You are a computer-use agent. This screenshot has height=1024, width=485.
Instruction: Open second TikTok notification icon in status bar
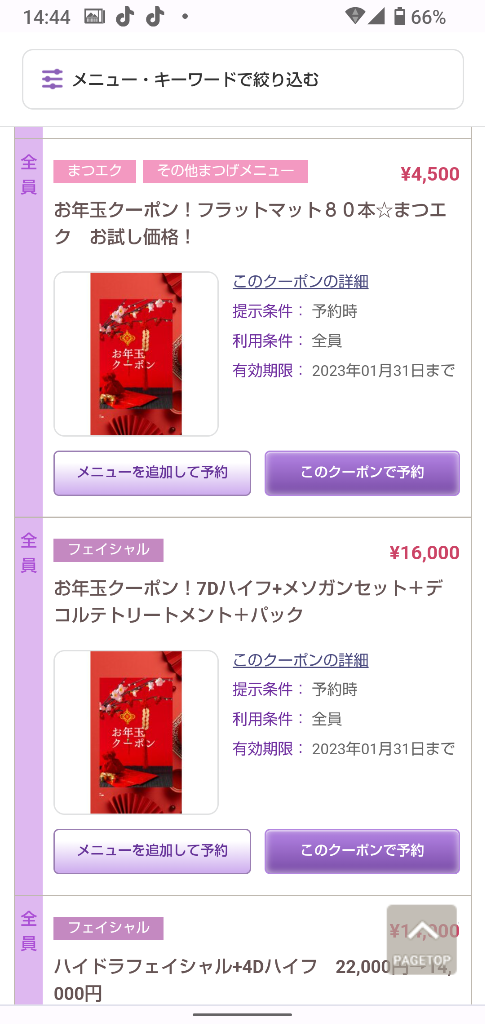pyautogui.click(x=155, y=17)
